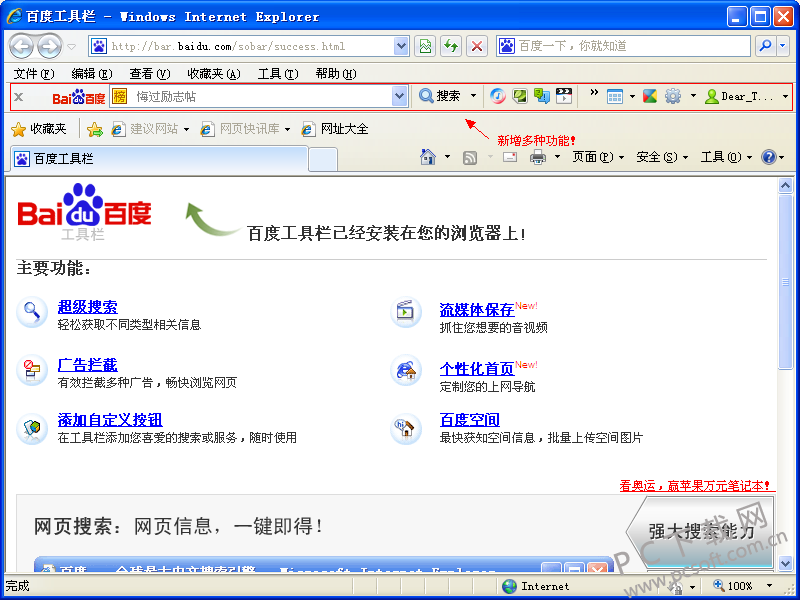Click the read mail envelope icon
800x600 pixels.
pos(510,157)
